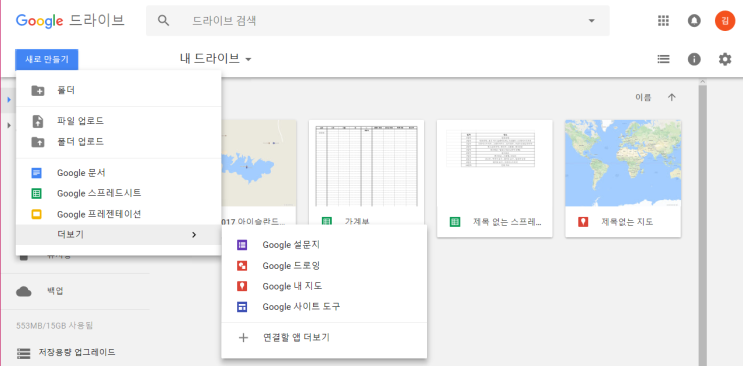
Task: Click the Sheets icon on 제목 없는 스프레 card
Action: point(454,221)
